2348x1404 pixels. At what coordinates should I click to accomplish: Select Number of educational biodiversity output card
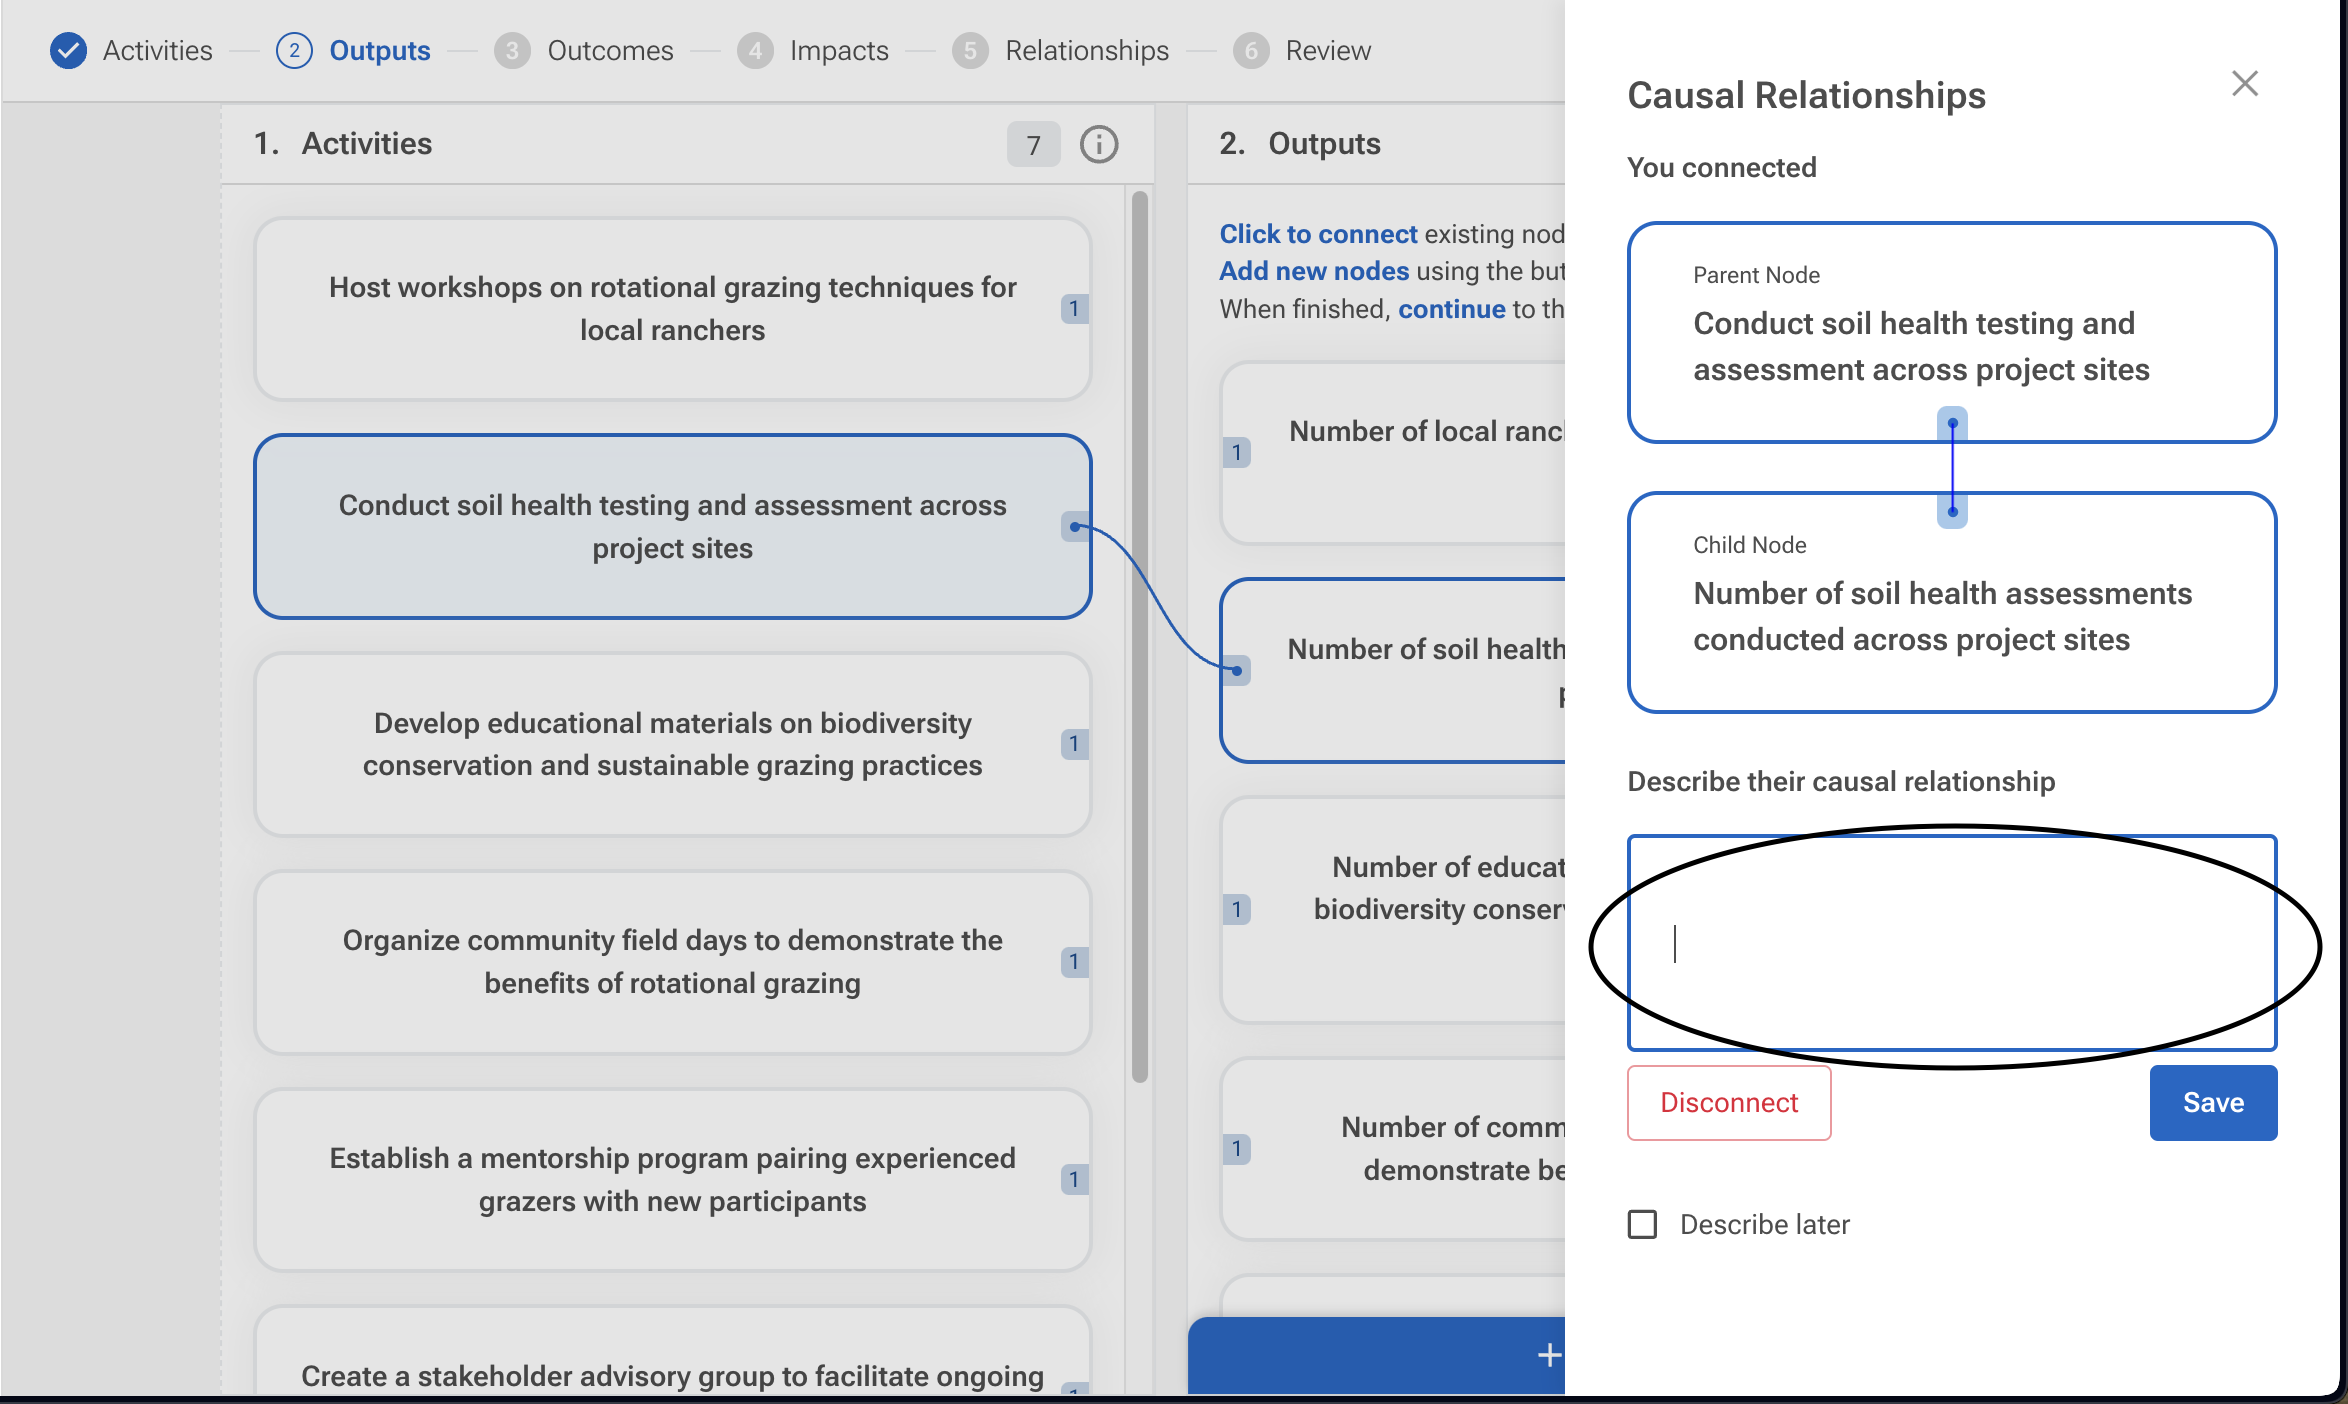point(1392,910)
